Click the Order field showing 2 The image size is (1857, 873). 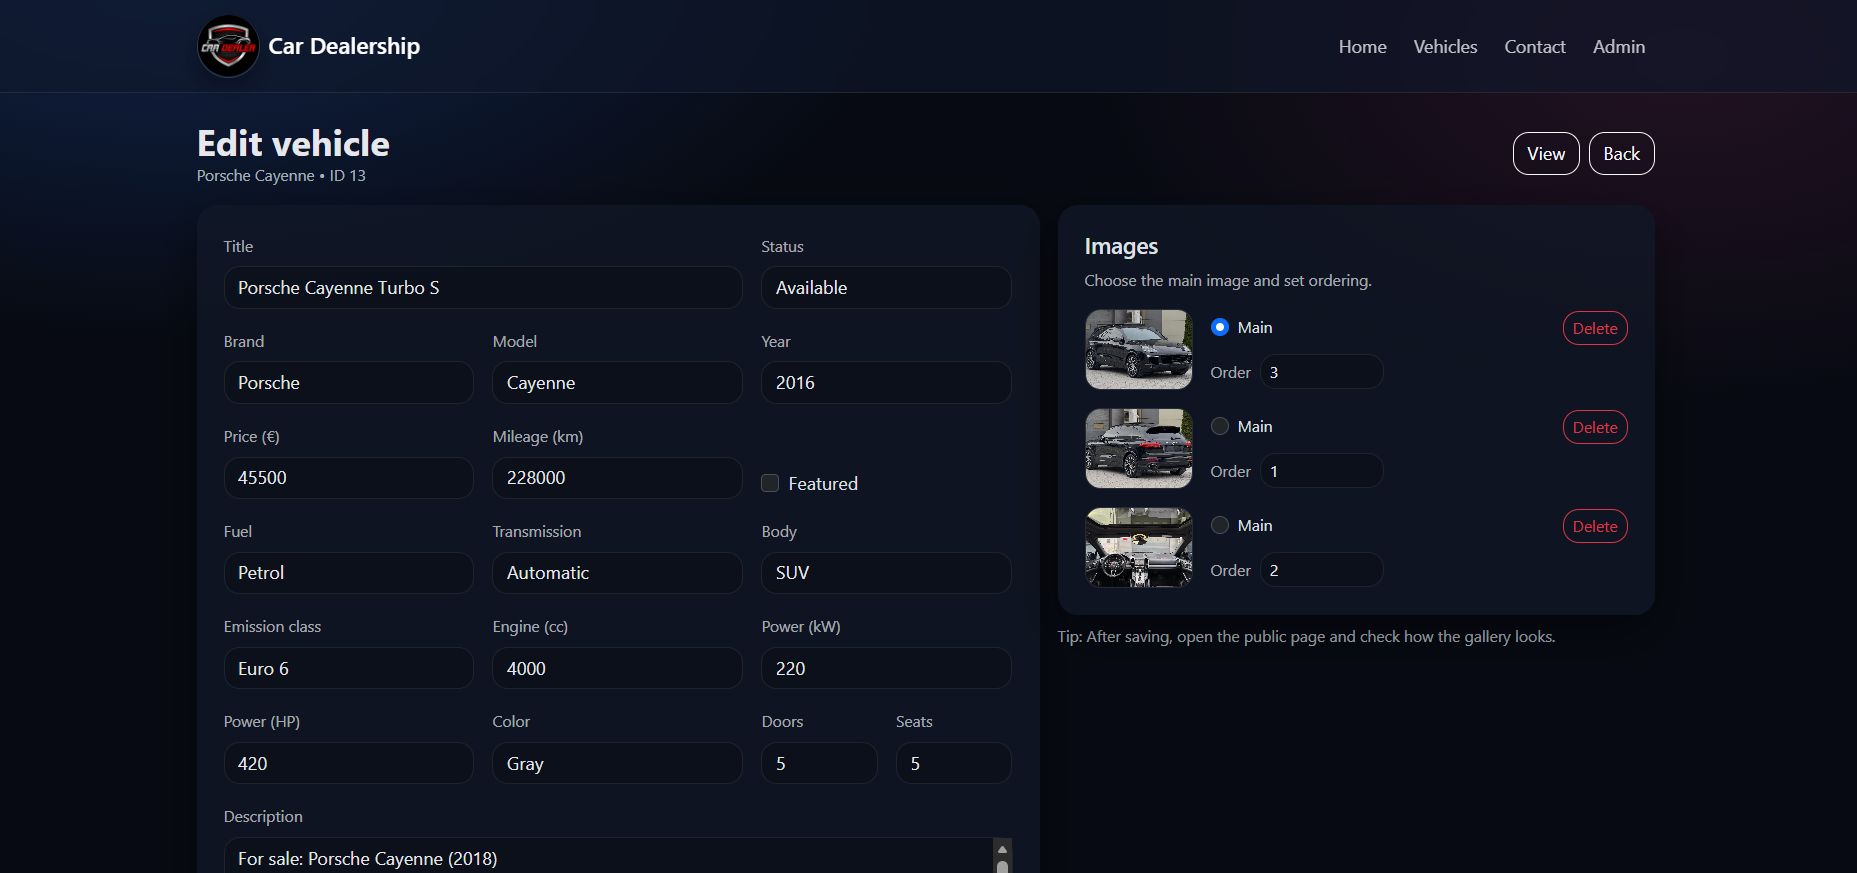pos(1321,570)
